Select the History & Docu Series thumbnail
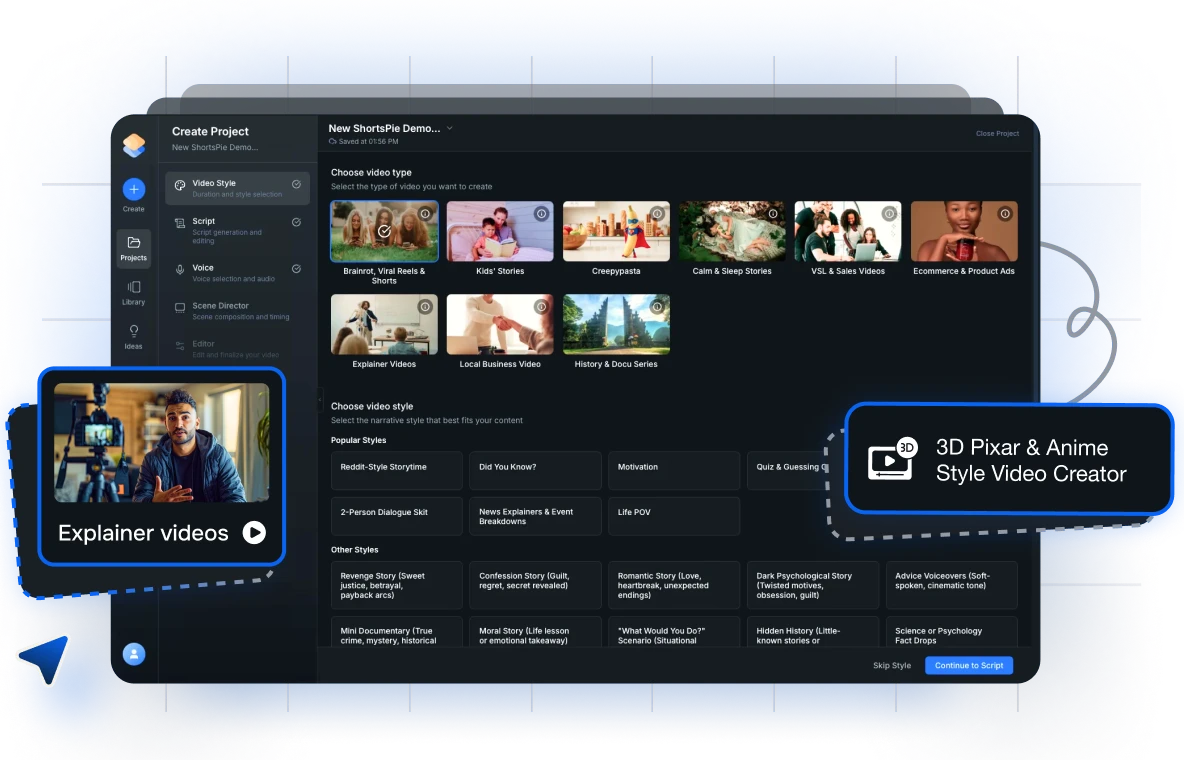1184x760 pixels. tap(616, 324)
